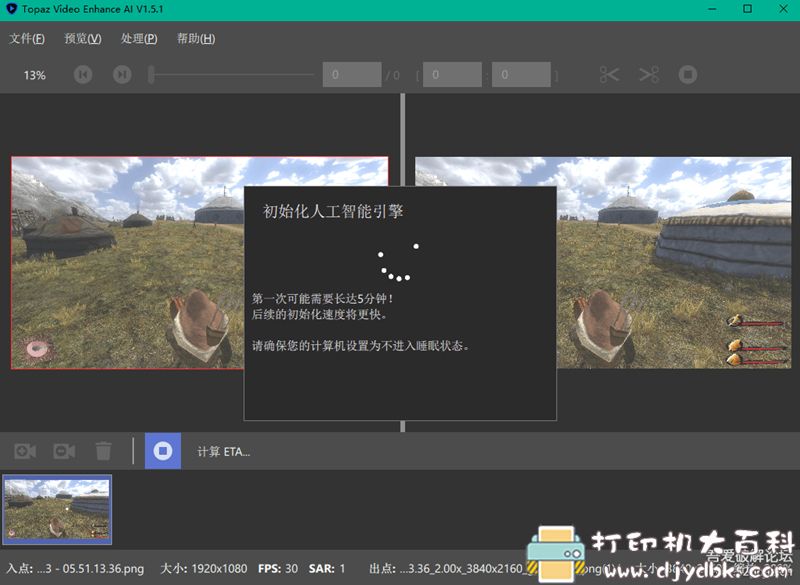The image size is (800, 585).
Task: Open the 预览(V) menu
Action: point(83,38)
